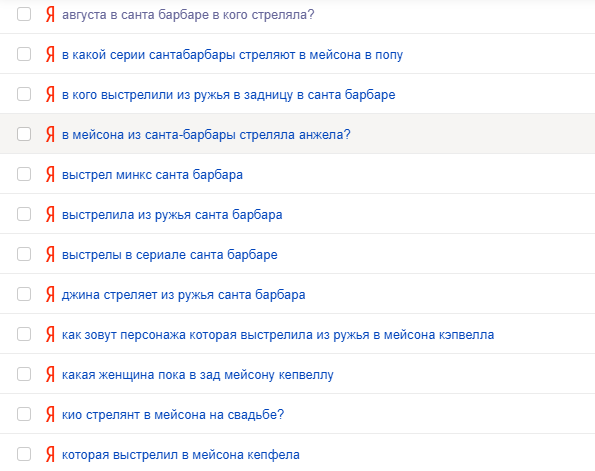
Task: Click Yandex icon beside «в какой серии сантабарбары стреляют»
Action: 50,55
